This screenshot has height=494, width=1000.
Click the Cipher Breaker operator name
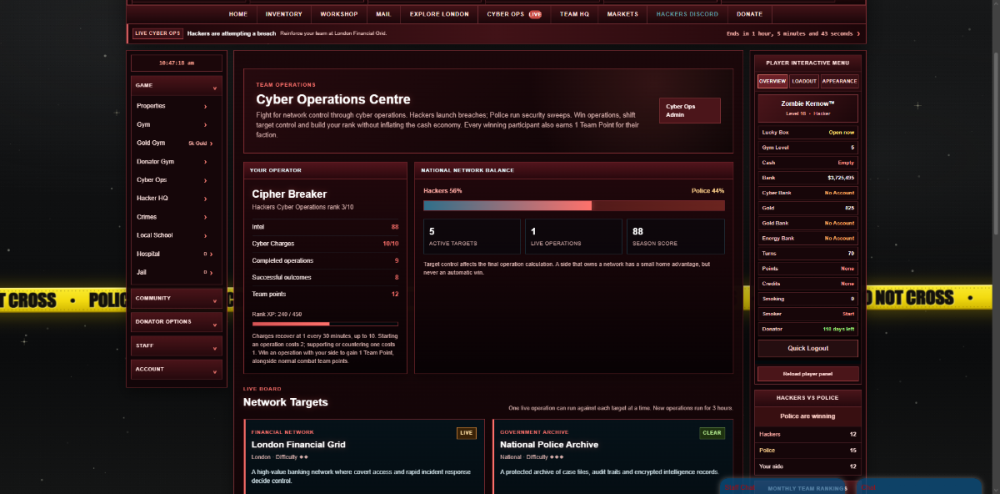289,194
